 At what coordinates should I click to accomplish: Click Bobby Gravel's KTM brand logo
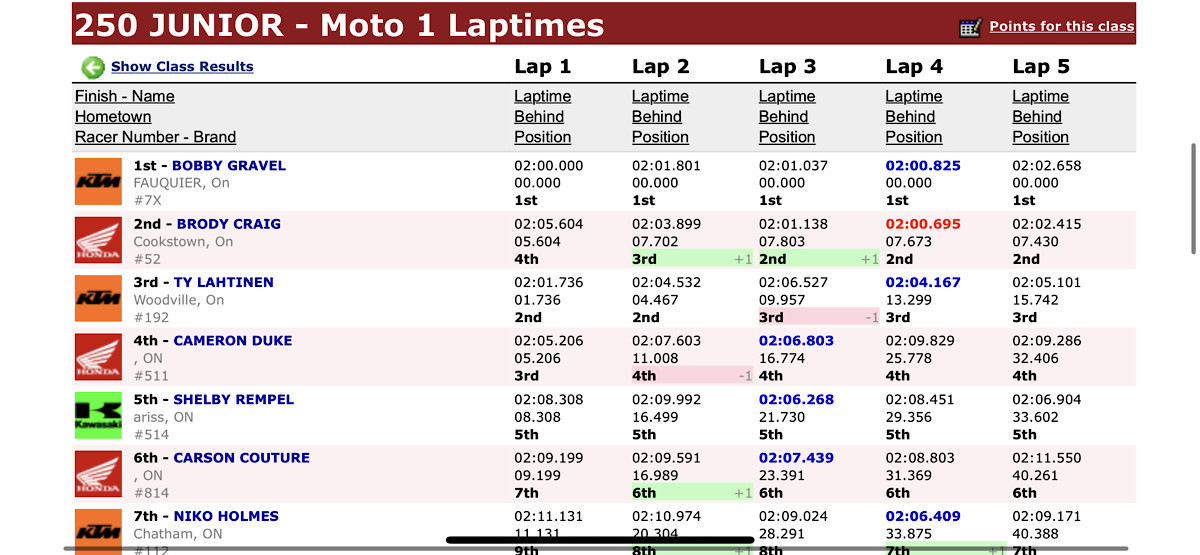[x=98, y=182]
